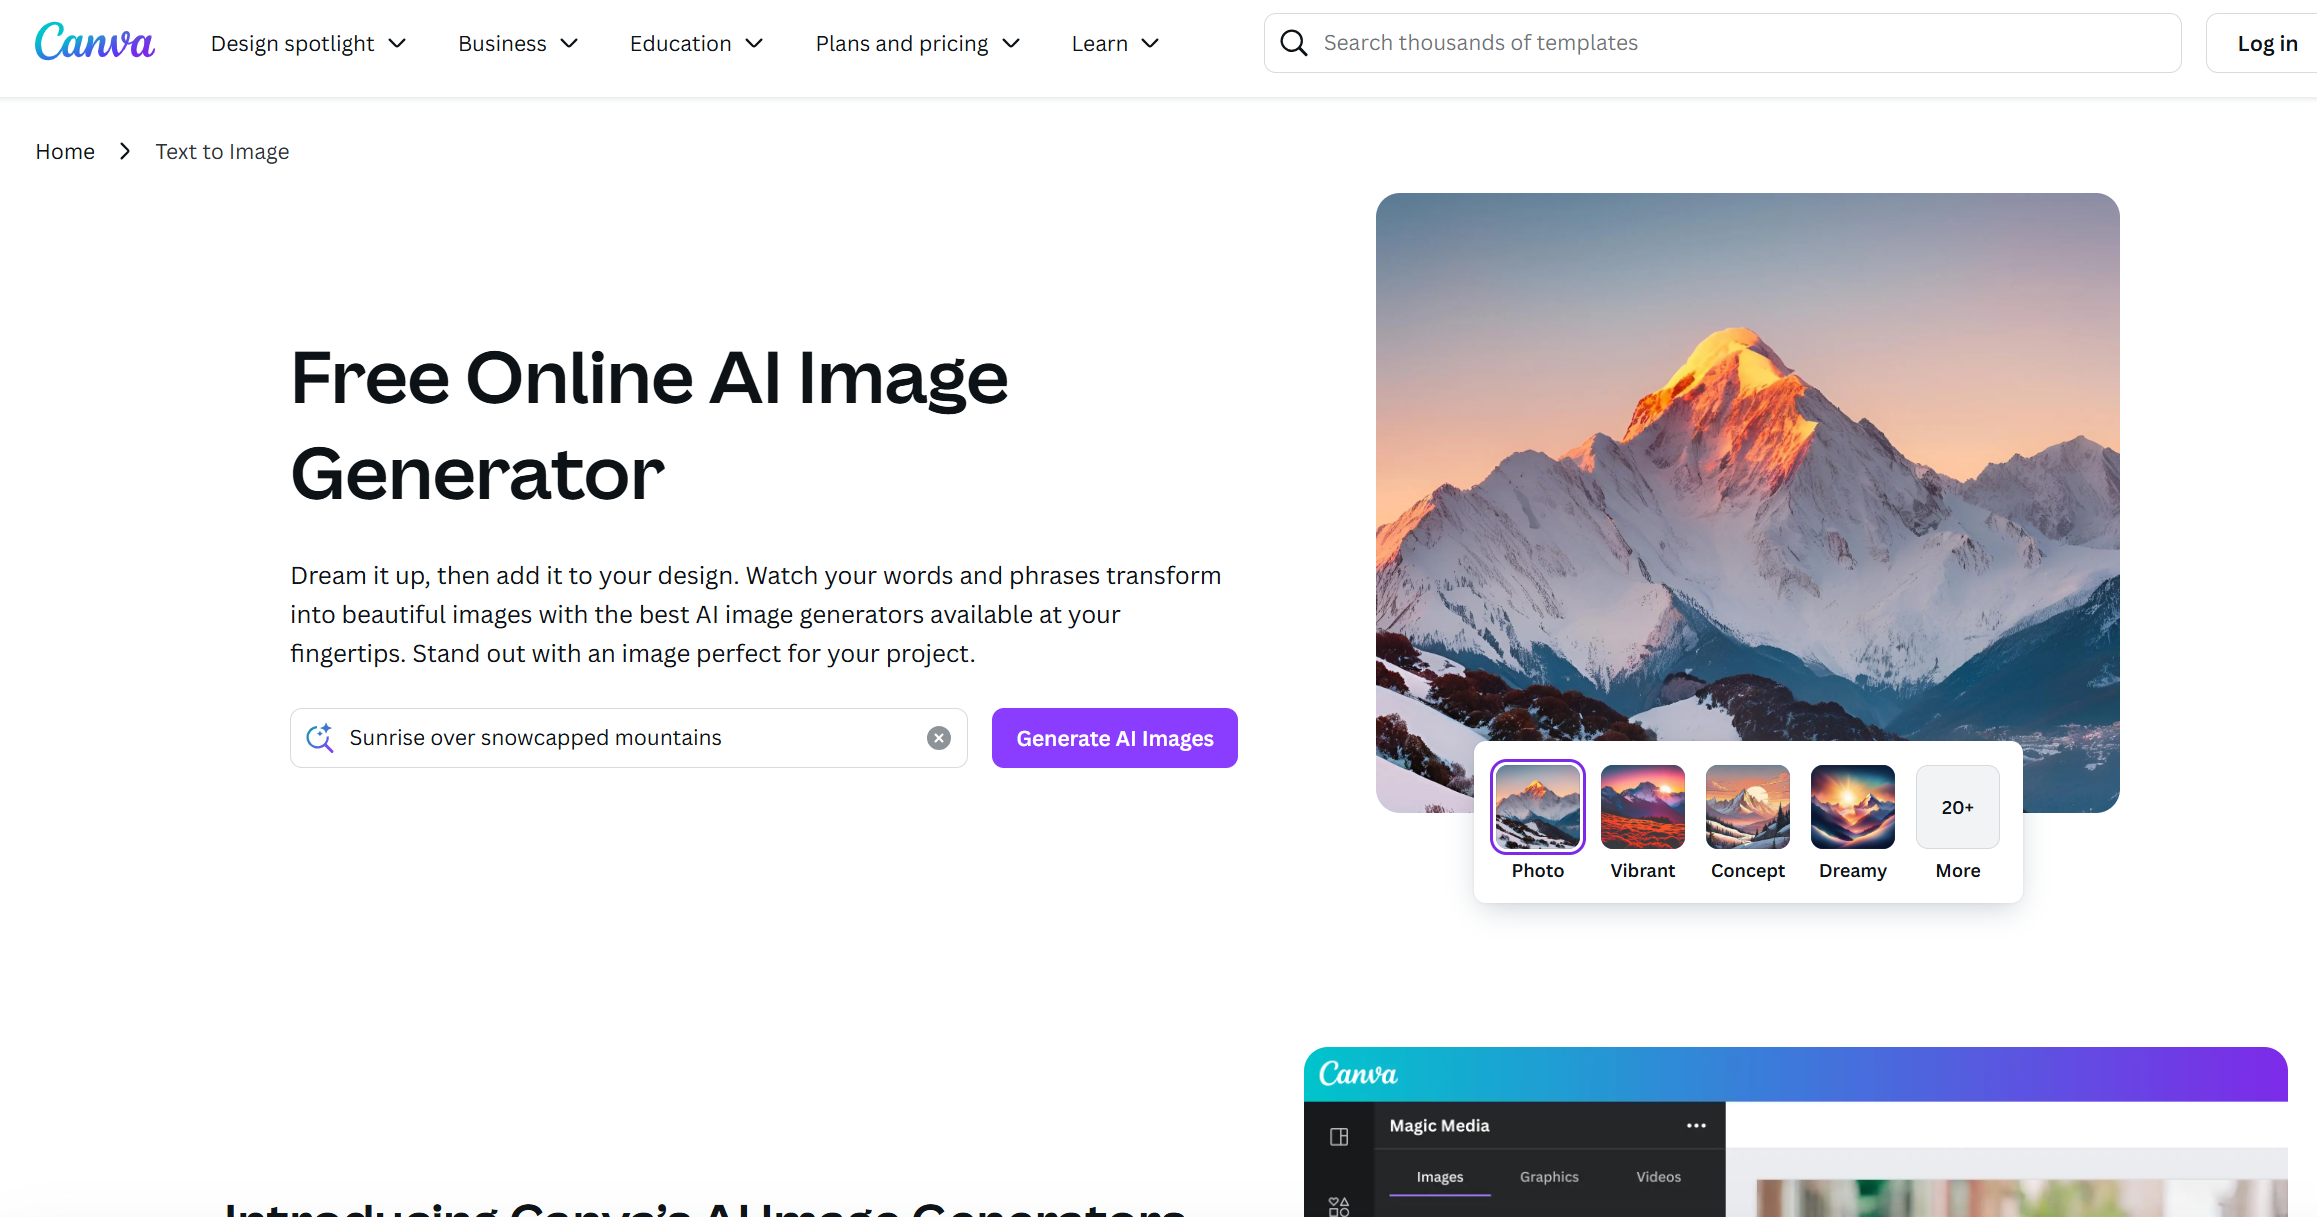Pick the Concept style thumbnail
2317x1217 pixels.
coord(1747,807)
